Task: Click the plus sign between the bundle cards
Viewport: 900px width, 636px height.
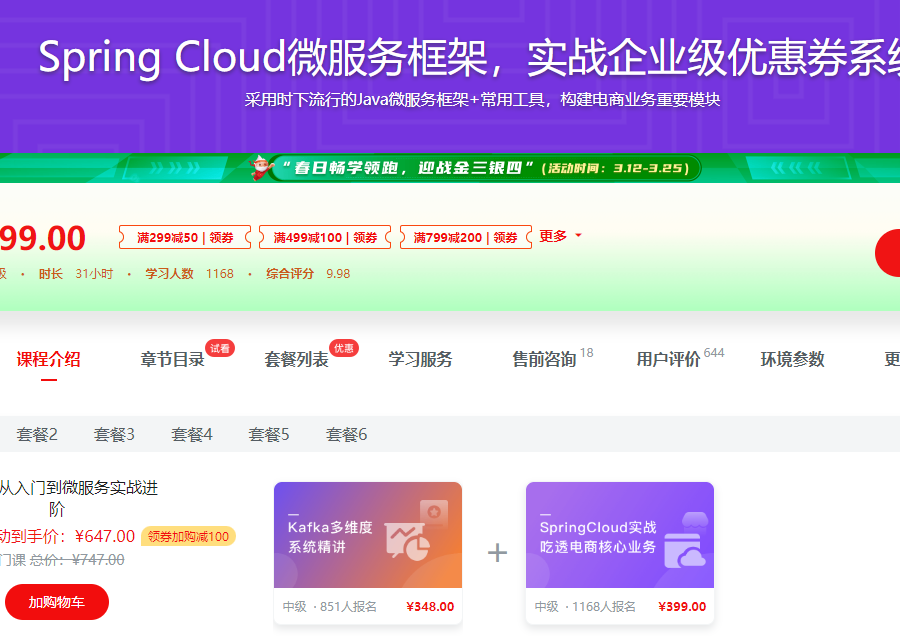Action: click(495, 552)
